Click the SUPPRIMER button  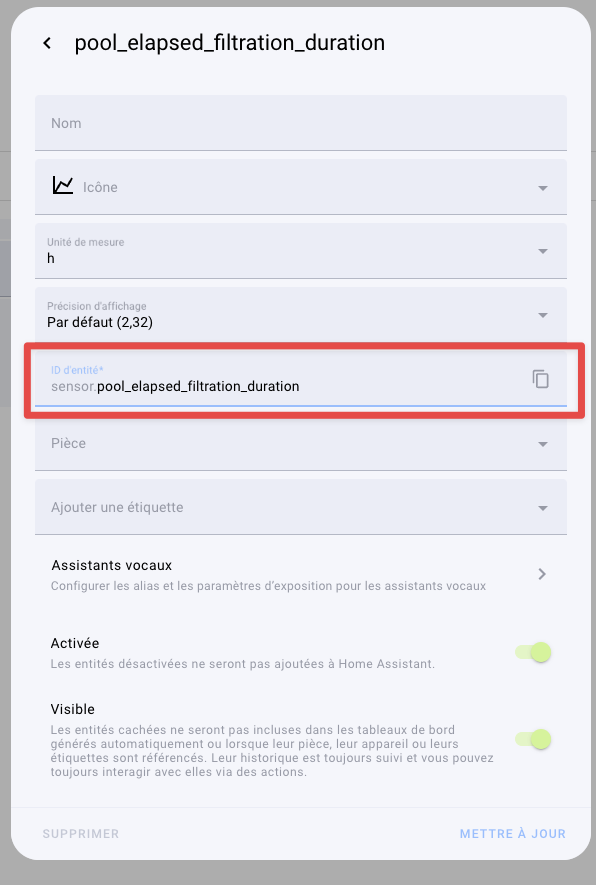81,834
